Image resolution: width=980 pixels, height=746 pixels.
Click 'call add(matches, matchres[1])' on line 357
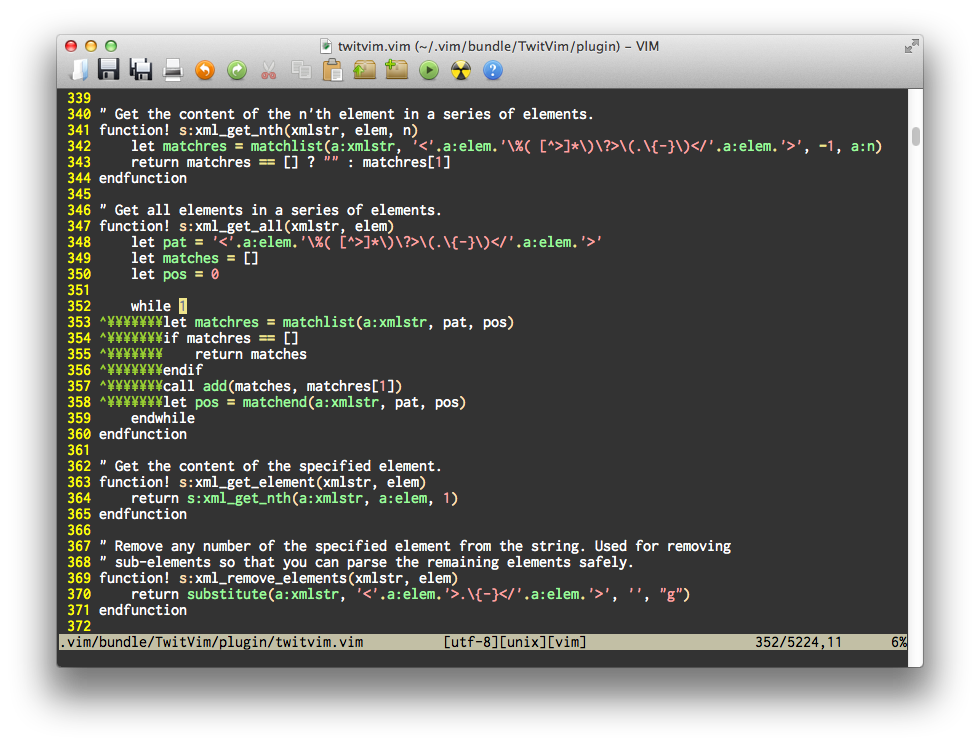point(282,386)
